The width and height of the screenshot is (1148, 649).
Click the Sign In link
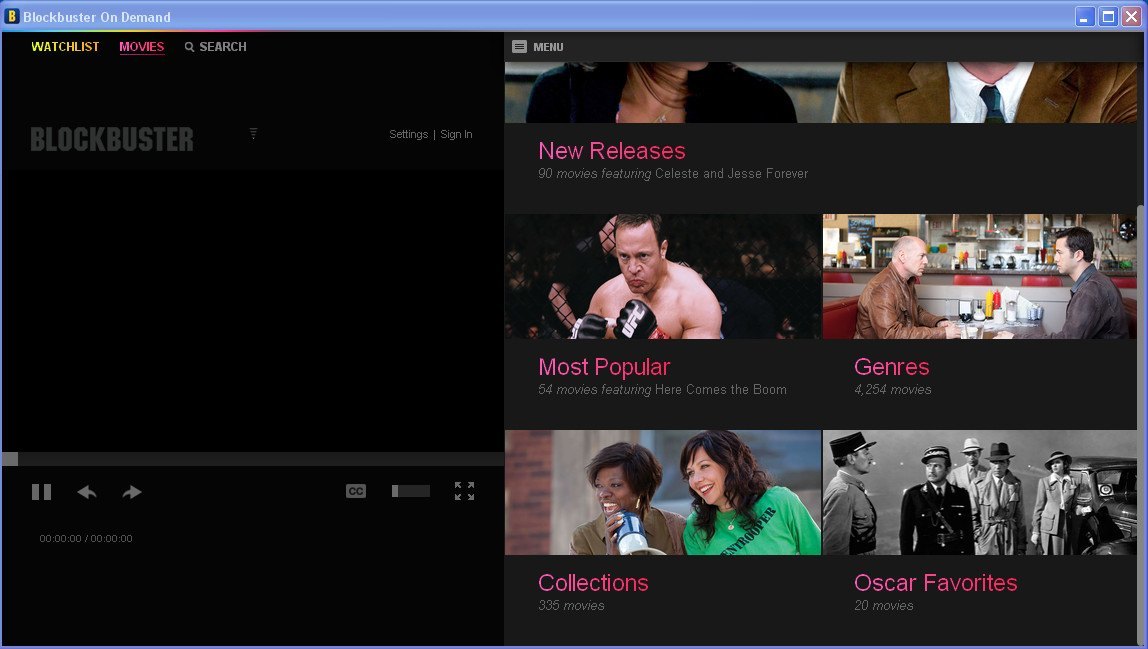click(x=456, y=134)
